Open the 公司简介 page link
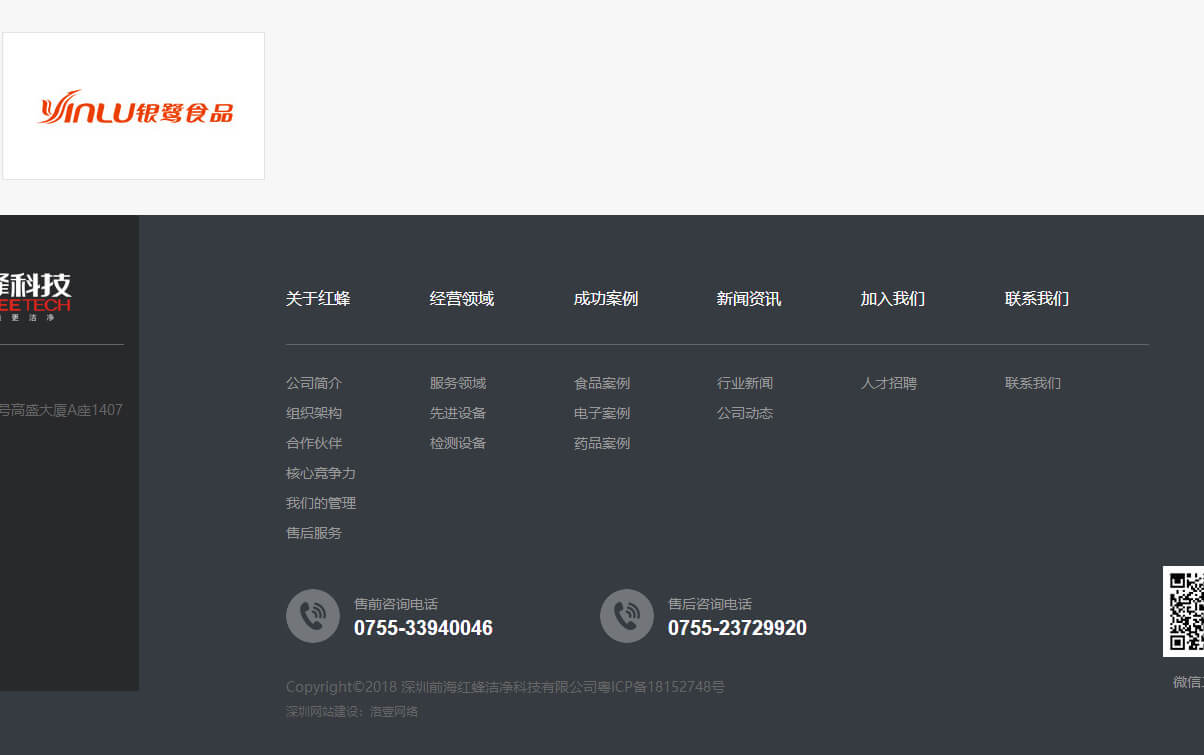The image size is (1204, 755). point(313,383)
